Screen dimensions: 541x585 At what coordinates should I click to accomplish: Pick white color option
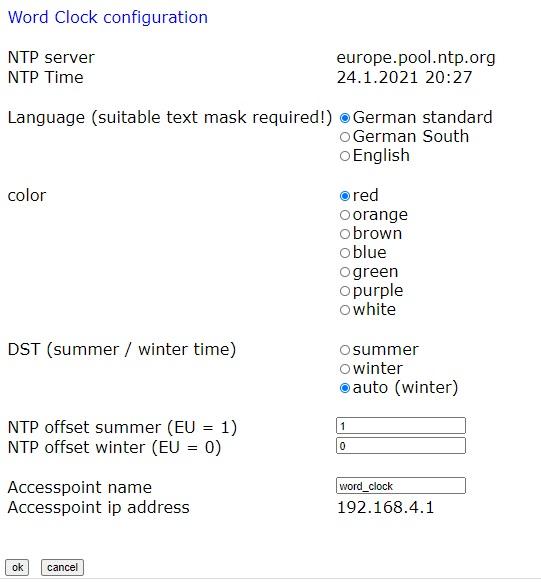(x=345, y=310)
